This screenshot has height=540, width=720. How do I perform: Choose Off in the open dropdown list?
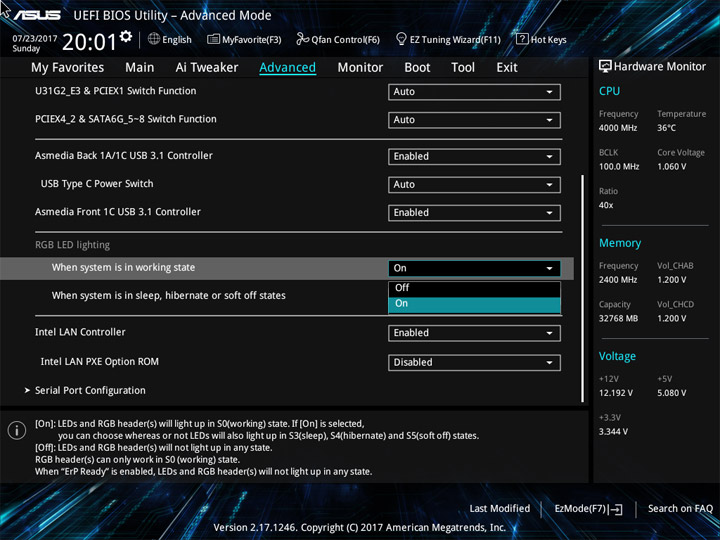pos(474,288)
